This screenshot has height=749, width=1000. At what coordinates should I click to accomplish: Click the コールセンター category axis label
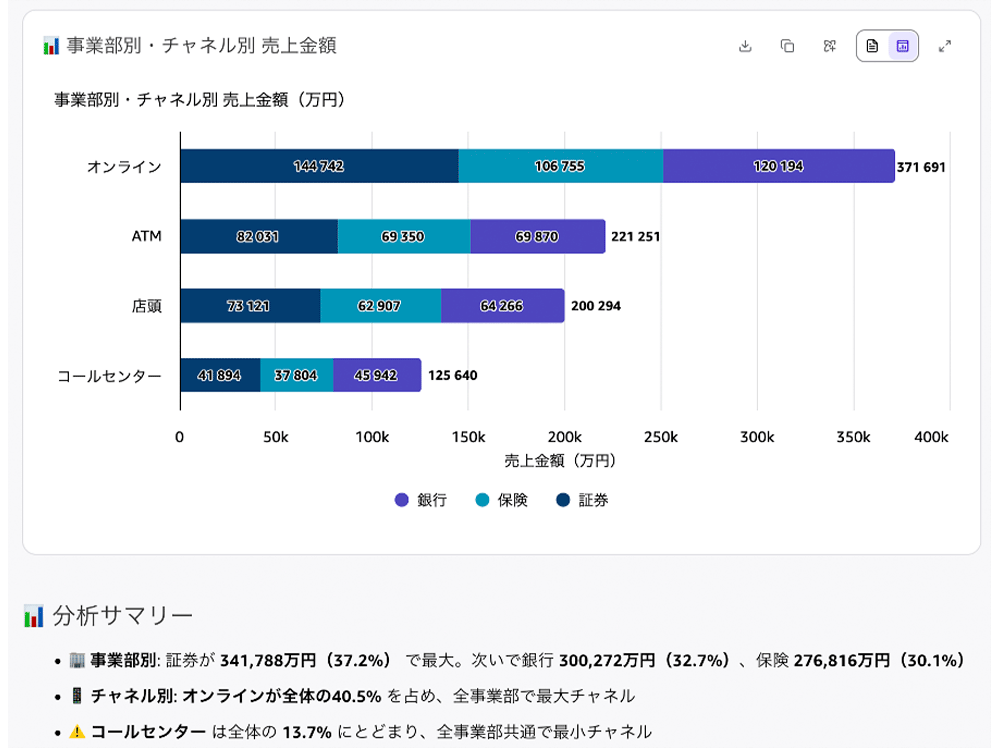pos(110,376)
